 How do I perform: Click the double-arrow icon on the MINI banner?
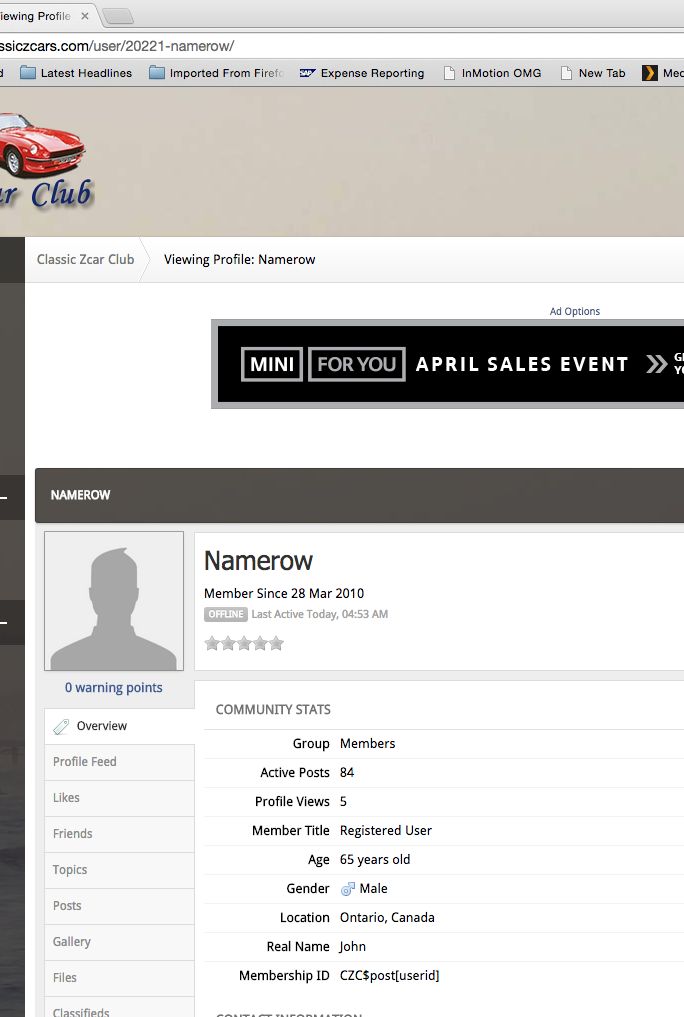coord(656,364)
